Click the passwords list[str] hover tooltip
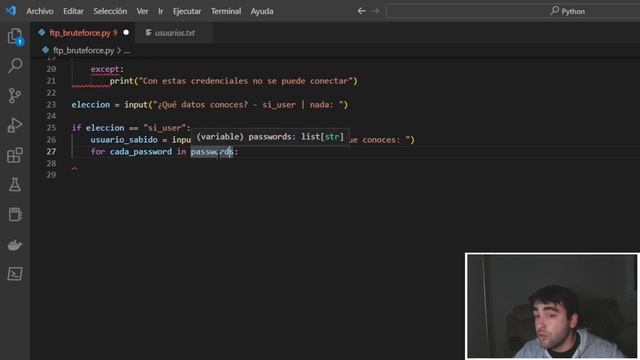 (x=270, y=137)
